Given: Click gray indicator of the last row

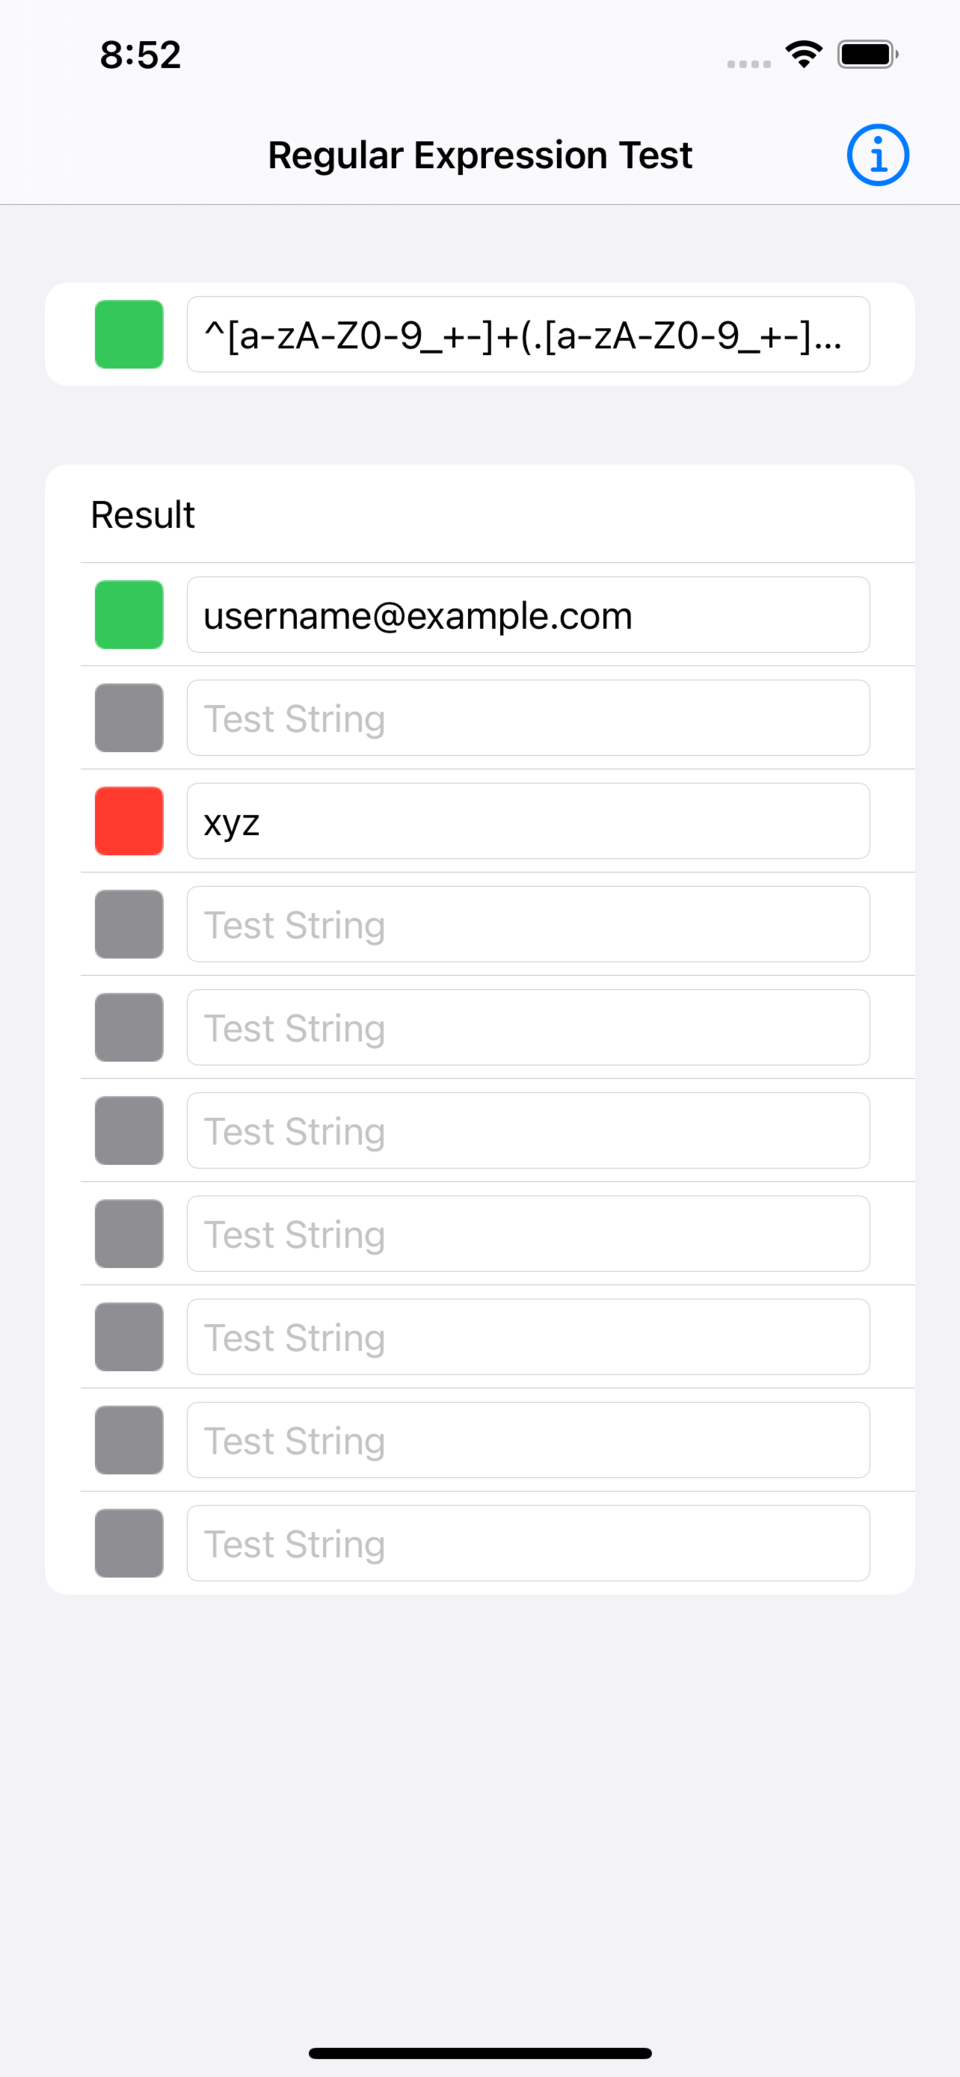Looking at the screenshot, I should pos(129,1543).
